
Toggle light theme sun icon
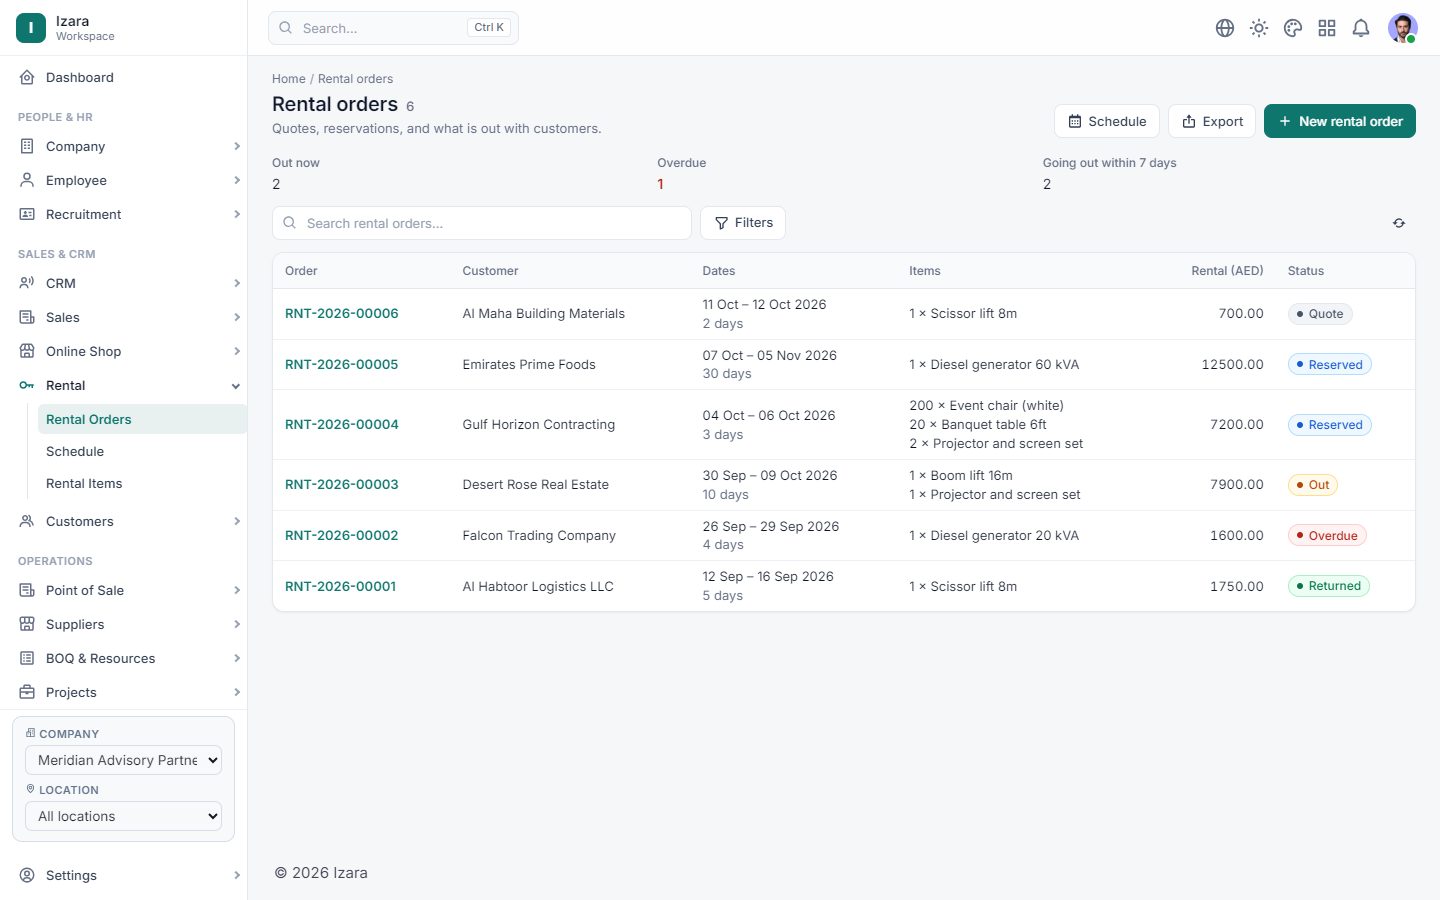1259,28
